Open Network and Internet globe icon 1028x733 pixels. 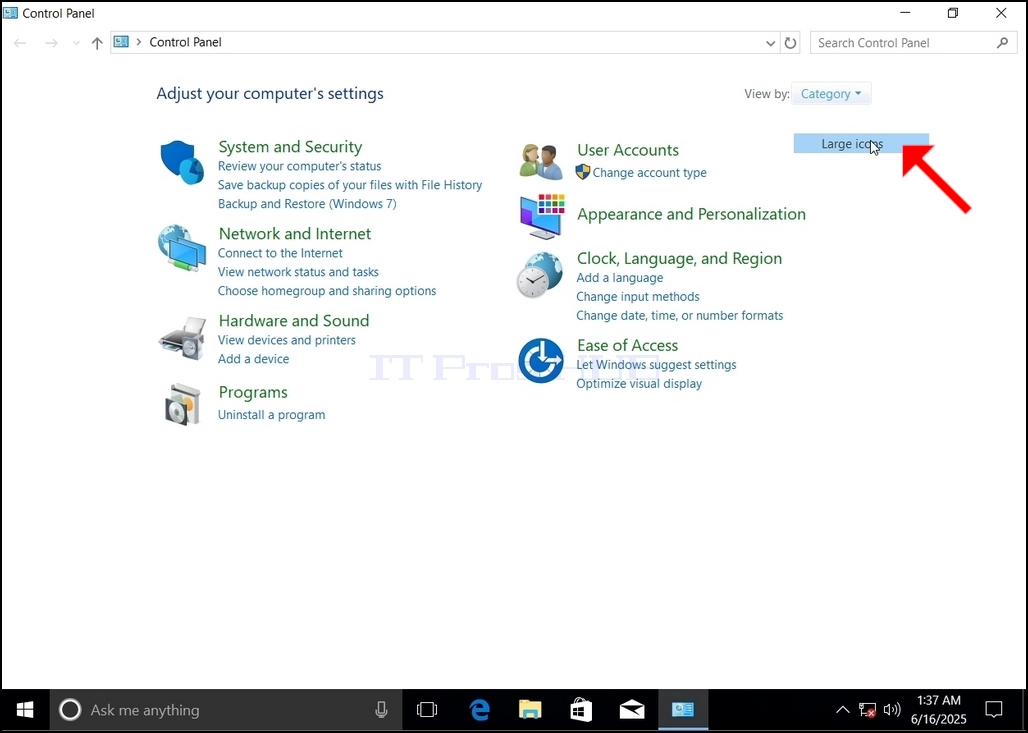pos(182,248)
